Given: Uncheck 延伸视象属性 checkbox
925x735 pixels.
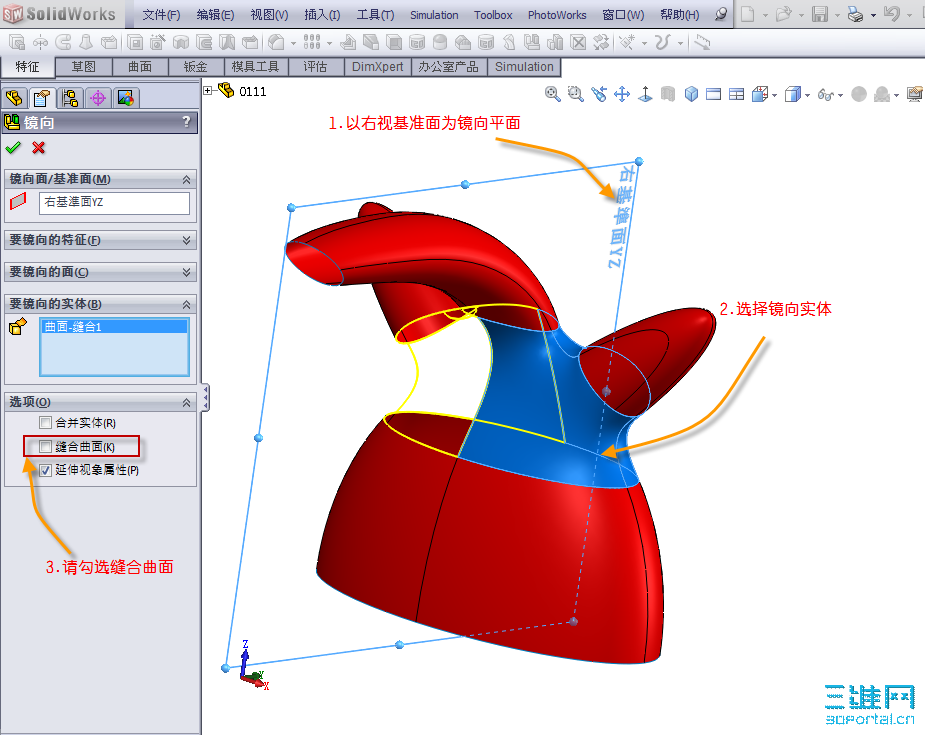Looking at the screenshot, I should [45, 470].
